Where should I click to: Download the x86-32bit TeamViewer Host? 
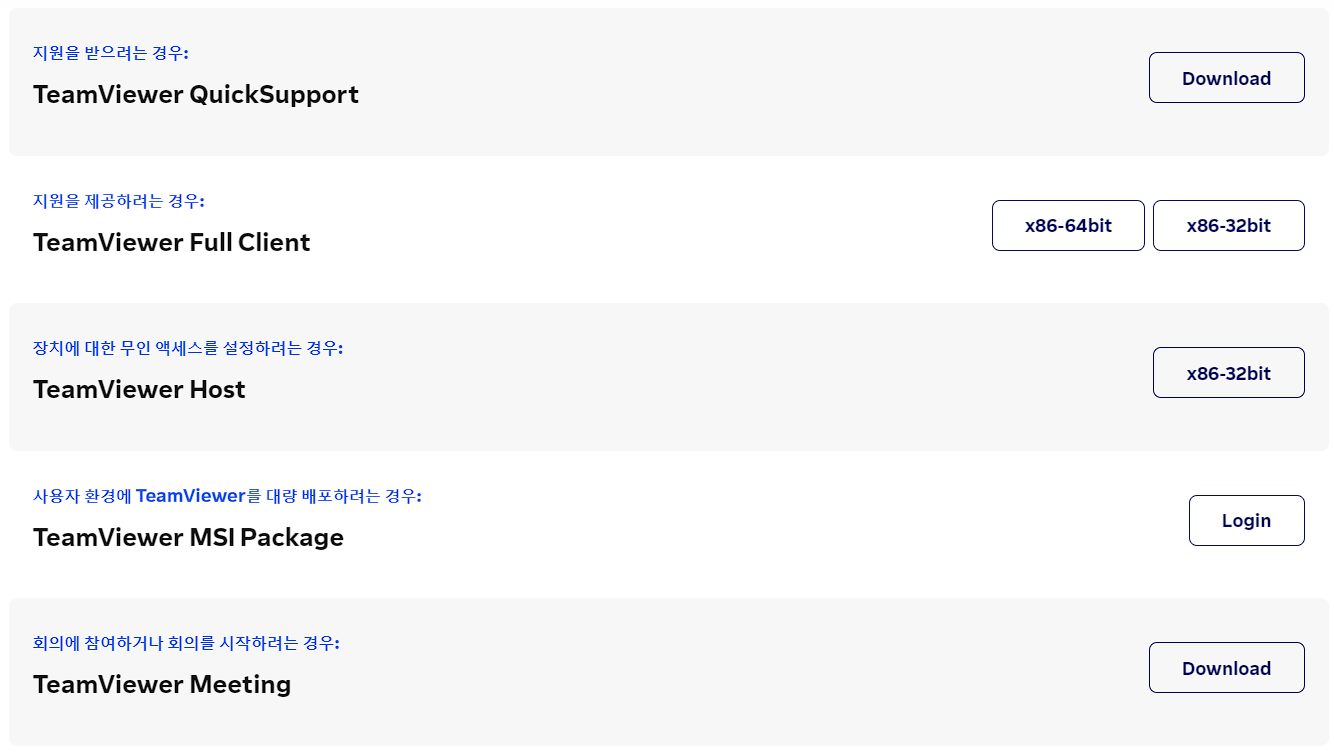[x=1228, y=372]
